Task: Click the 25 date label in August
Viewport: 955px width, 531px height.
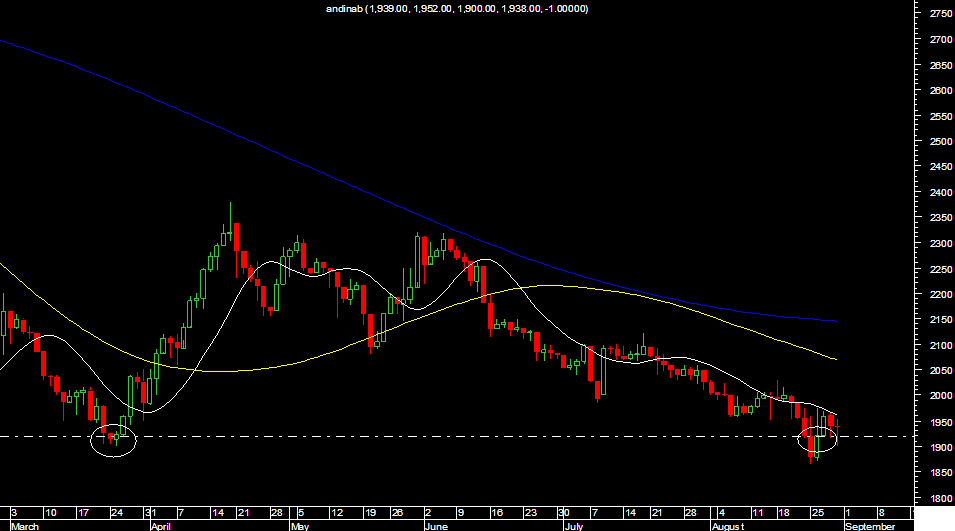Action: click(817, 513)
